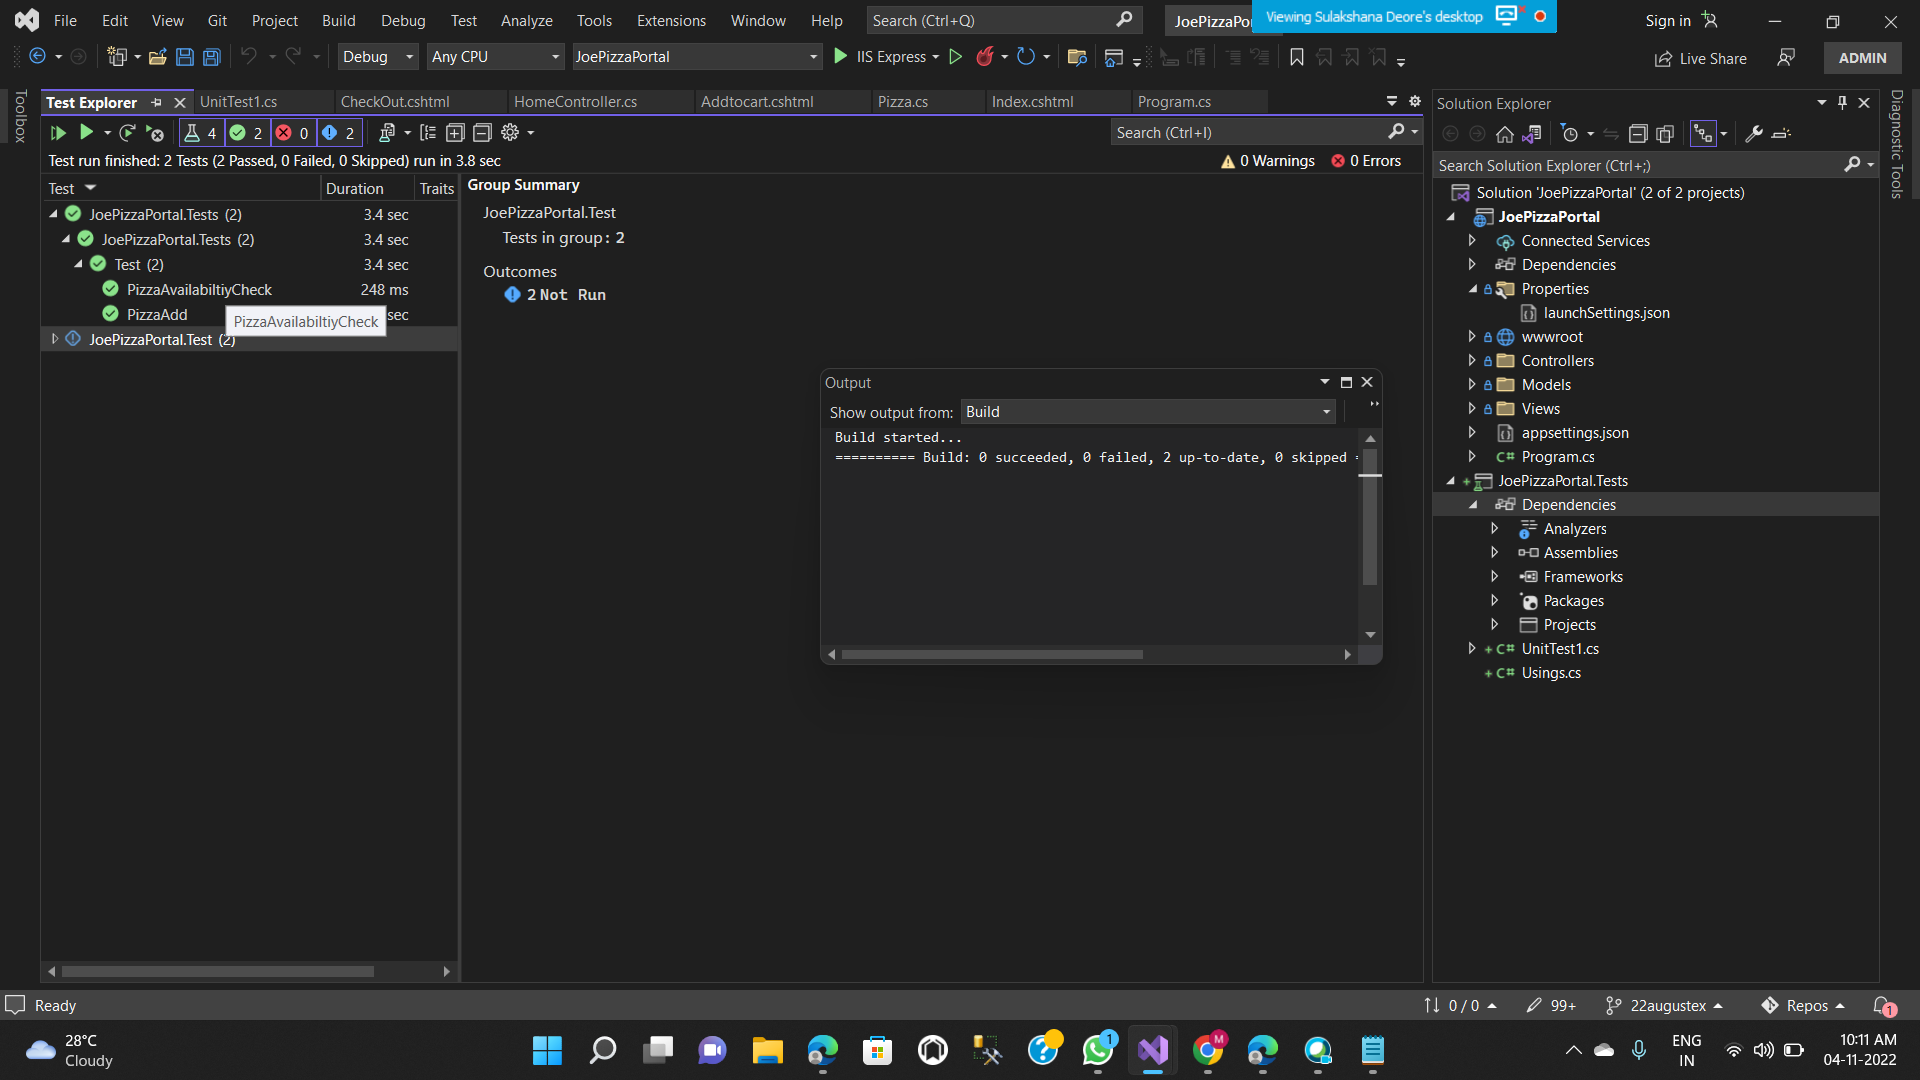Open the Build menu
This screenshot has width=1920, height=1080.
(x=338, y=20)
